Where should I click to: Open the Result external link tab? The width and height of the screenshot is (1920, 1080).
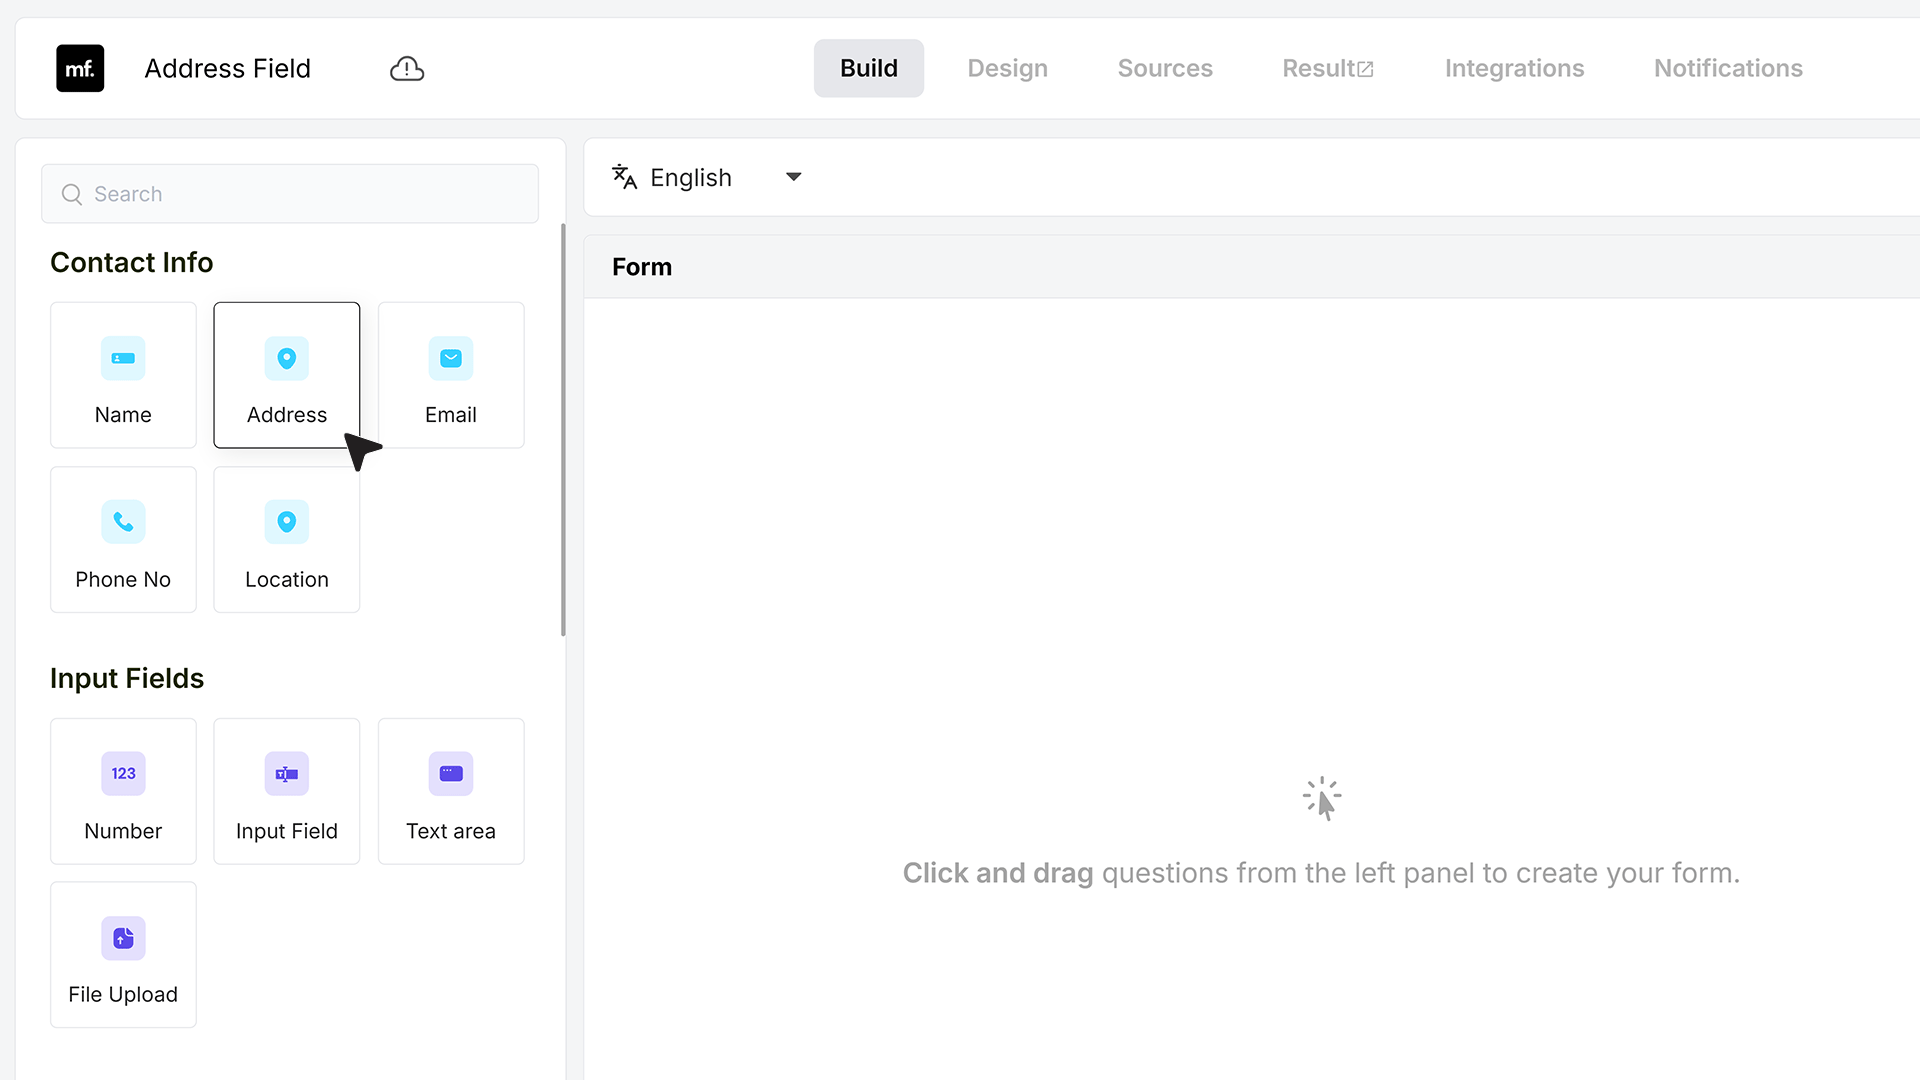[1328, 68]
